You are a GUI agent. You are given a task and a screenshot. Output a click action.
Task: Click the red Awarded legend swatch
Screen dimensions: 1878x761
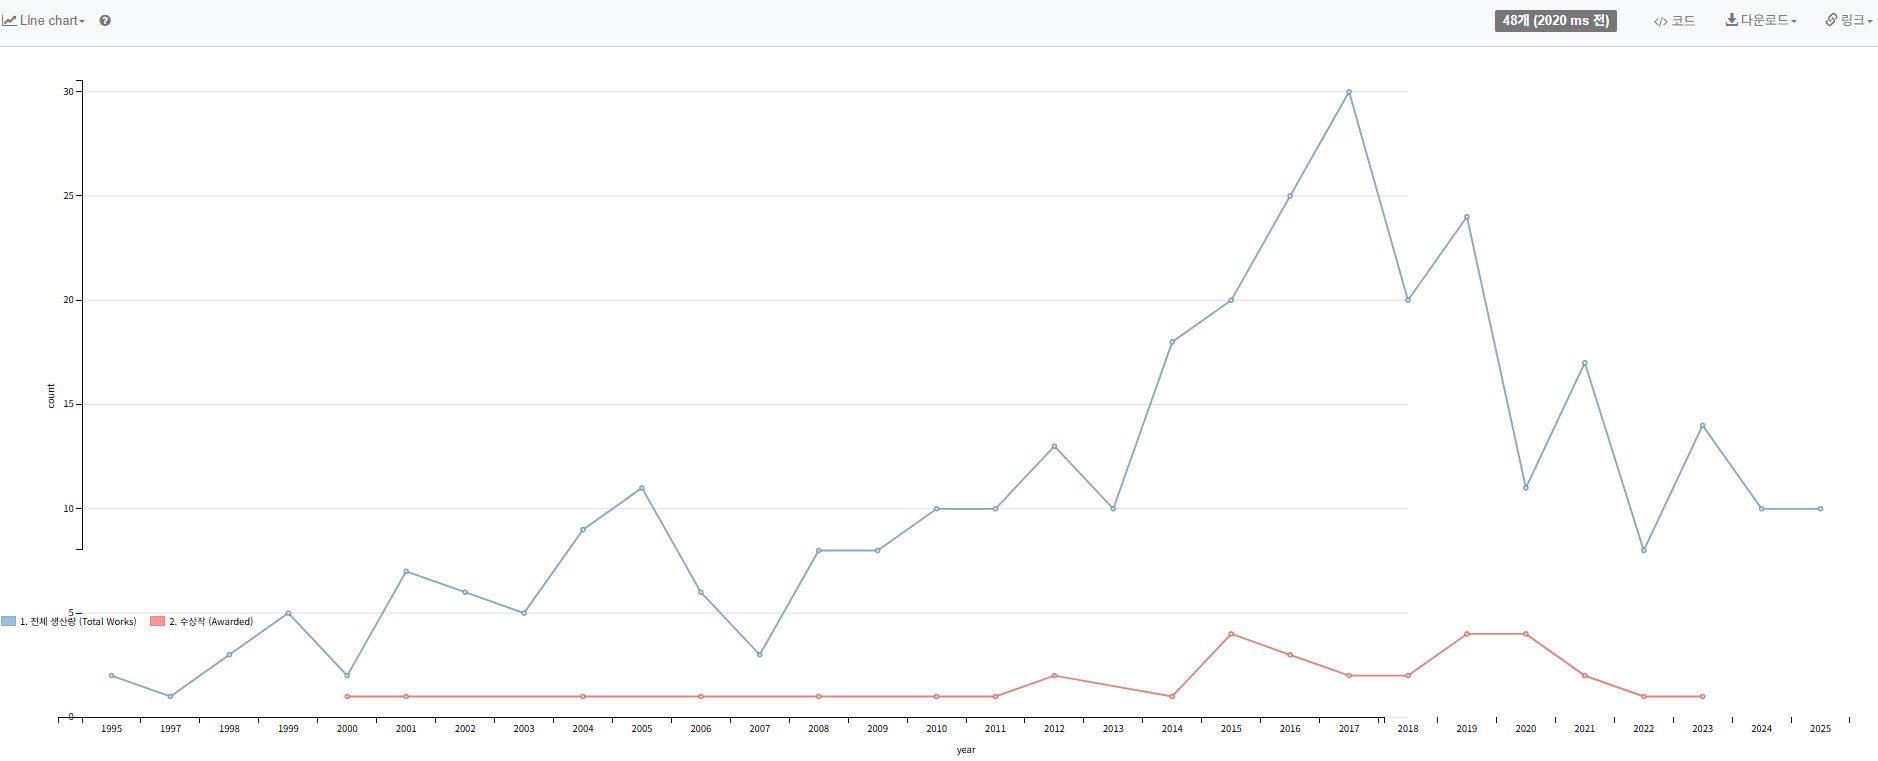click(x=157, y=621)
